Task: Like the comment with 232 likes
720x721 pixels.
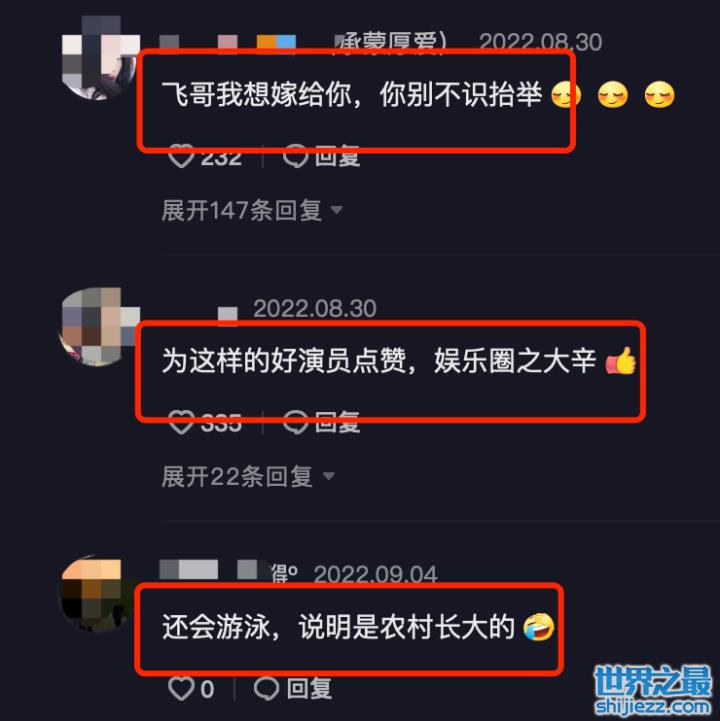Action: click(181, 156)
